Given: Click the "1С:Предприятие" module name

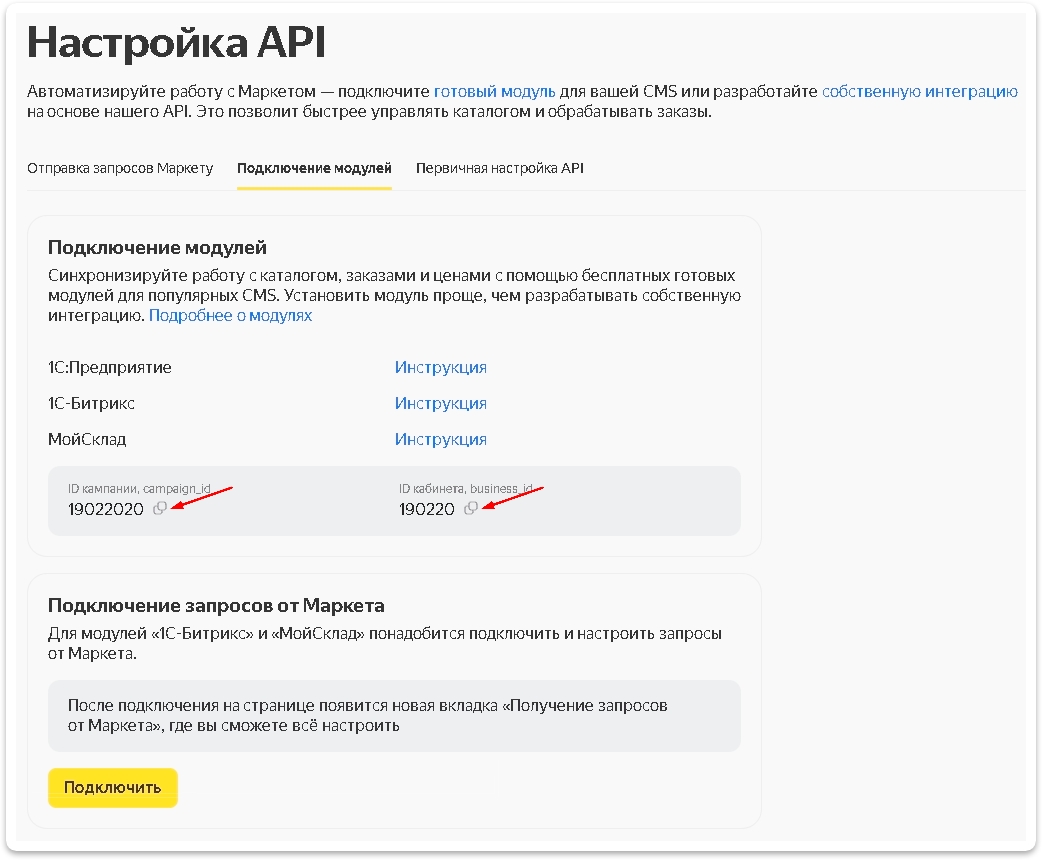Looking at the screenshot, I should click(110, 367).
